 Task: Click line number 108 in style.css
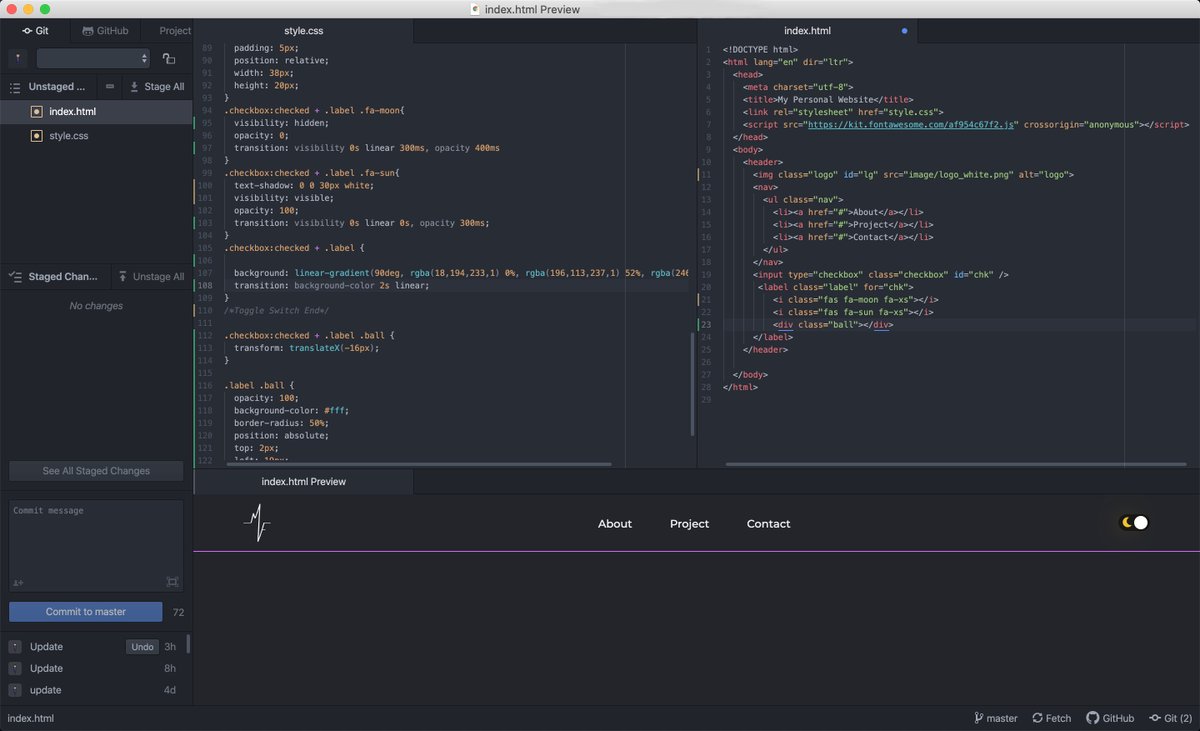pyautogui.click(x=205, y=286)
